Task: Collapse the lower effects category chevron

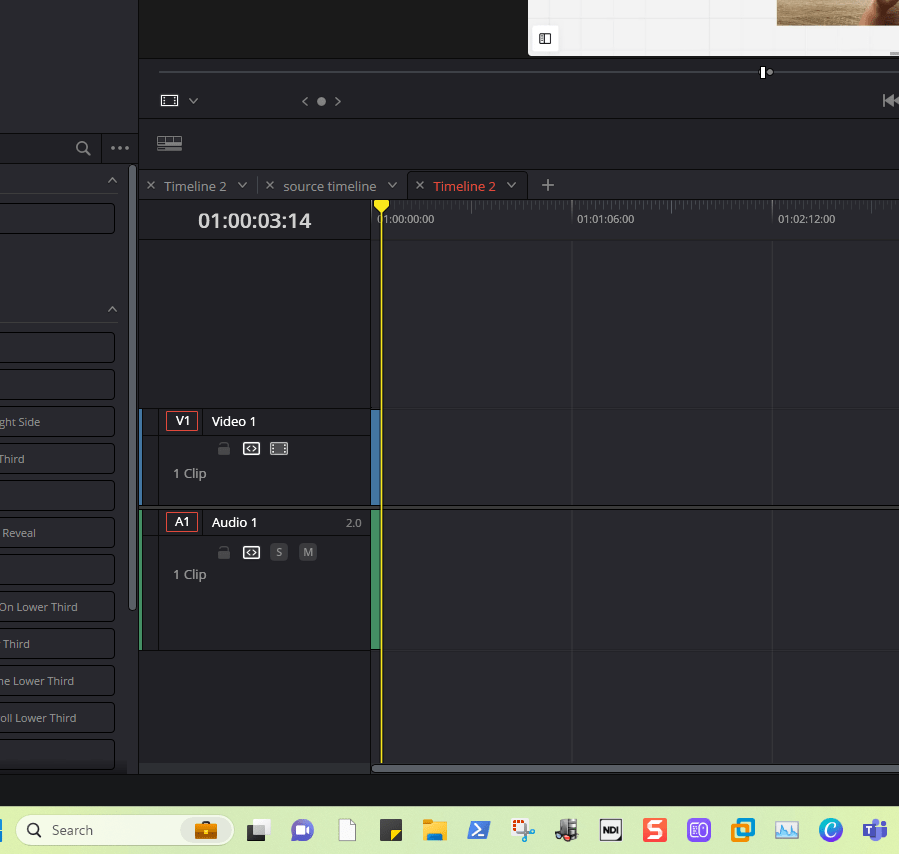Action: [112, 310]
